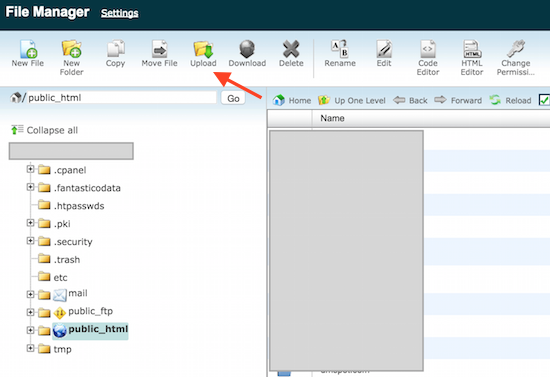Click the Download globe icon
Viewport: 550px width, 377px height.
click(247, 49)
